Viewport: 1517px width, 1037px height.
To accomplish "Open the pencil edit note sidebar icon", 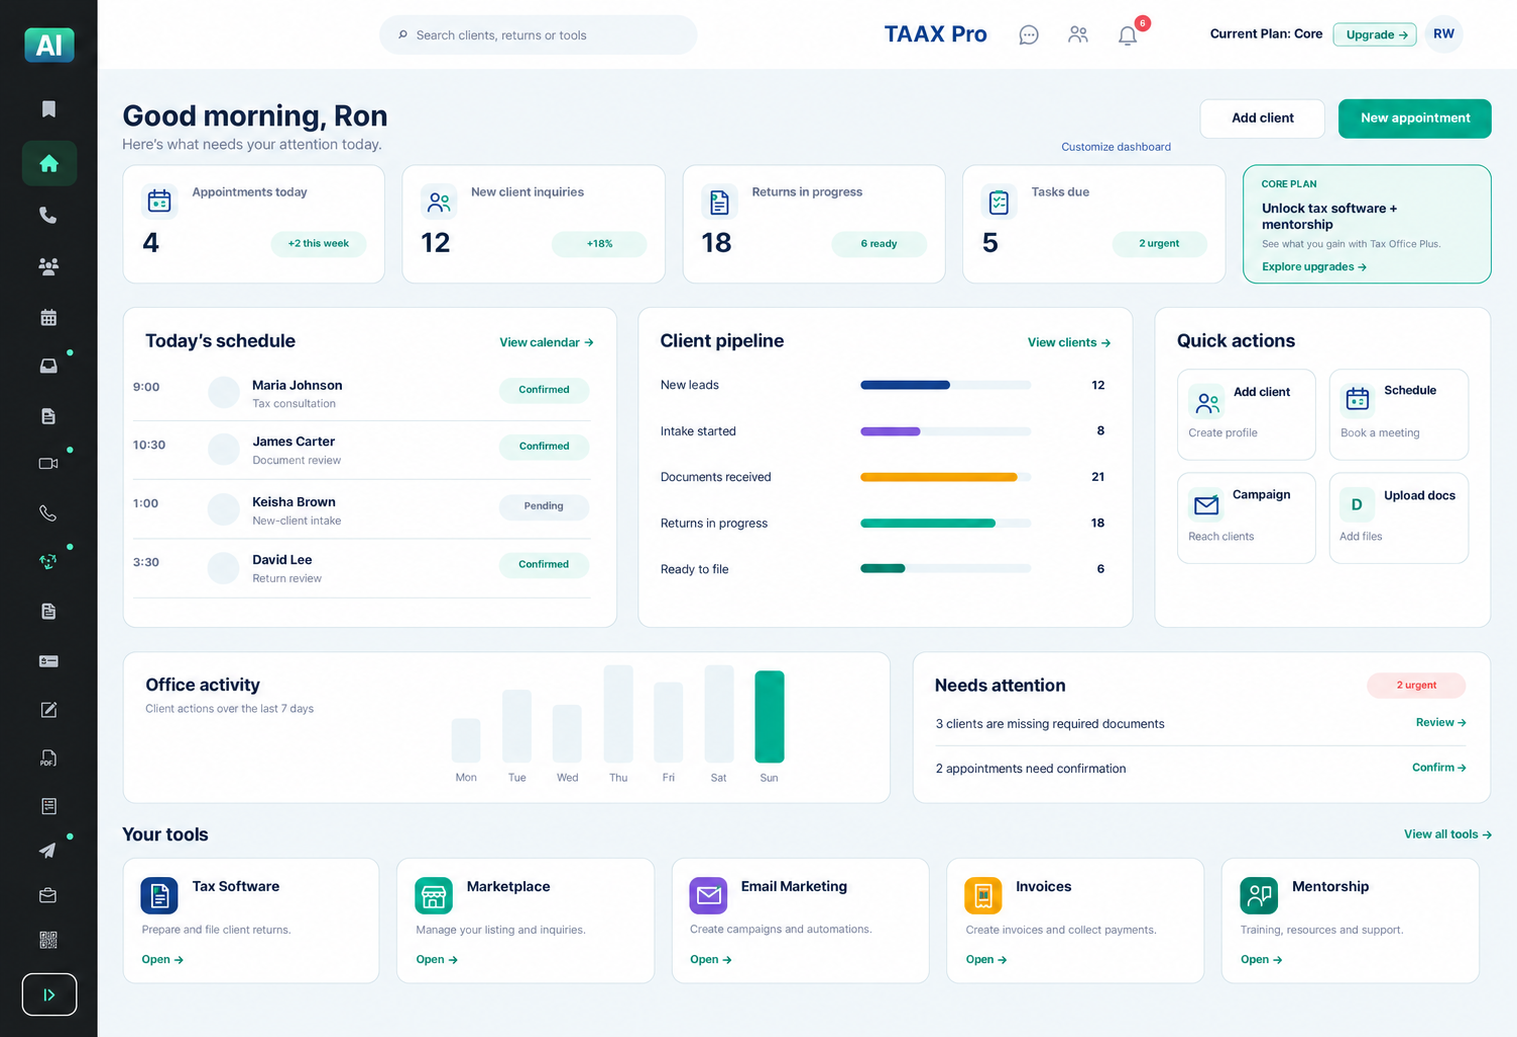I will coord(48,710).
